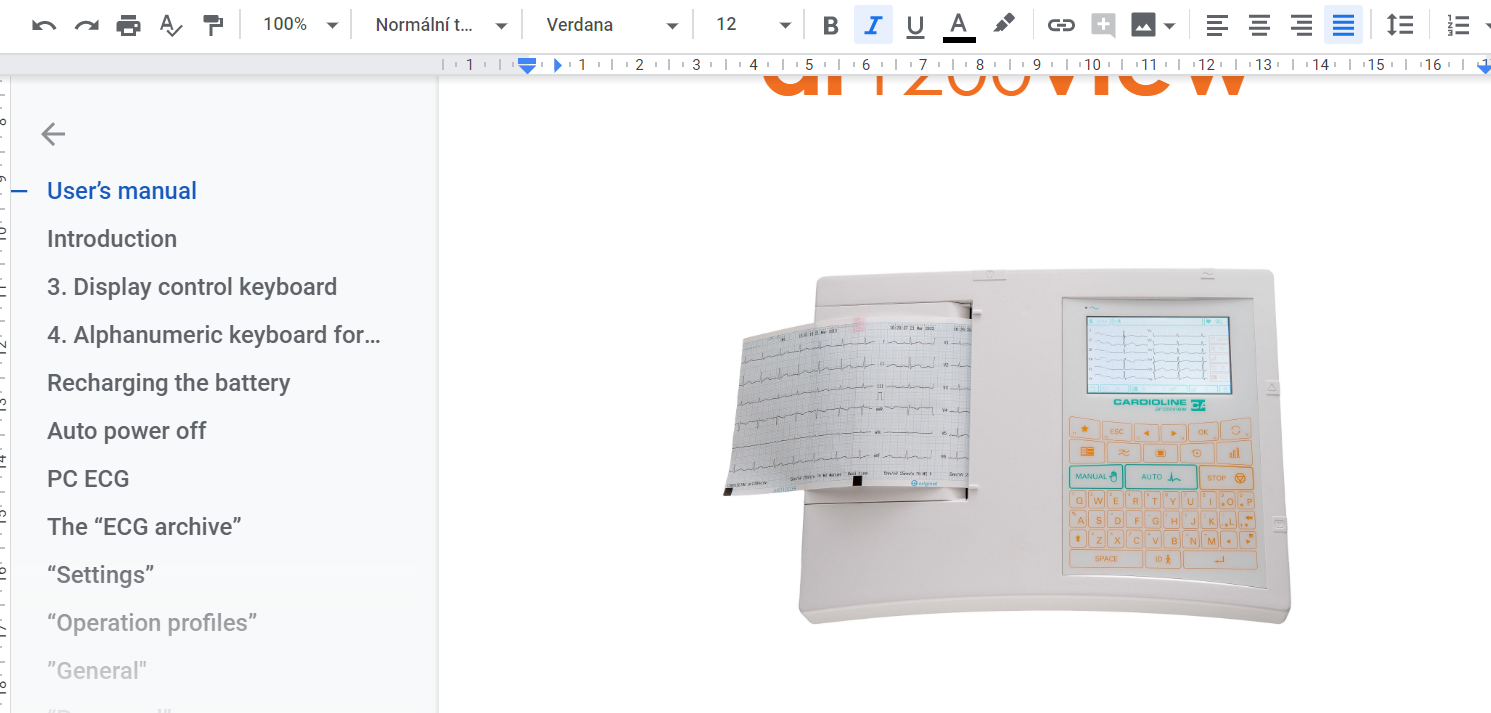Print the document using printer icon
The image size is (1491, 713).
click(128, 25)
